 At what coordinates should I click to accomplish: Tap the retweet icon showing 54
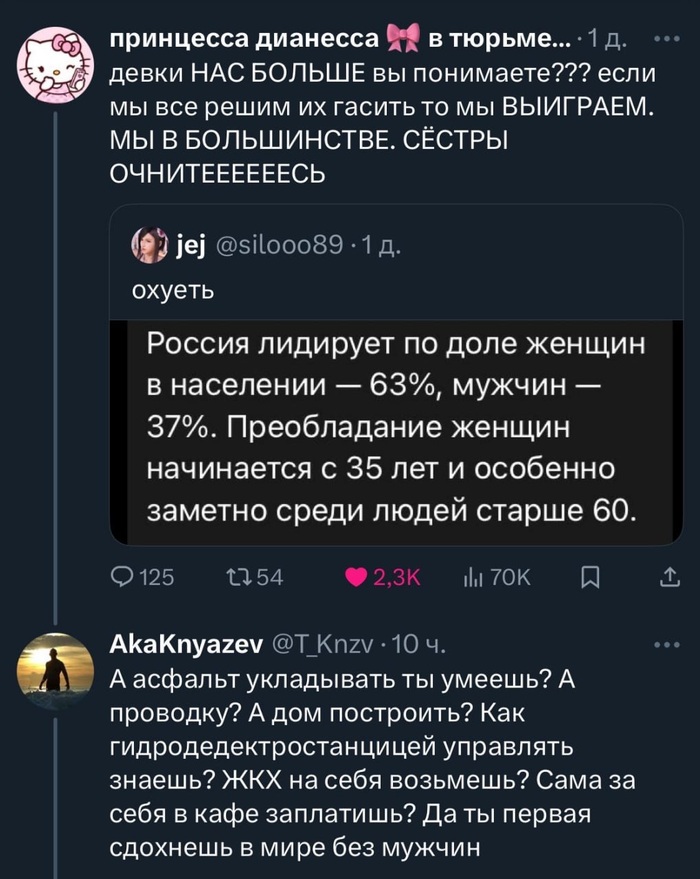tap(238, 576)
